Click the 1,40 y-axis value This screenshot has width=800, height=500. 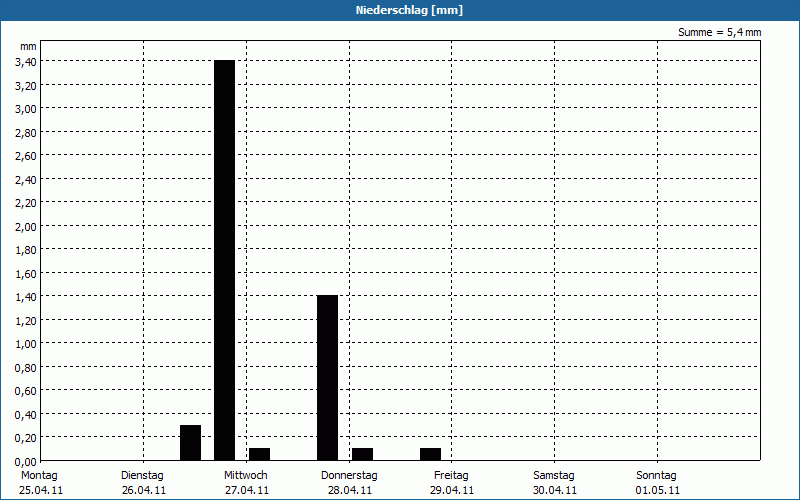[26, 297]
